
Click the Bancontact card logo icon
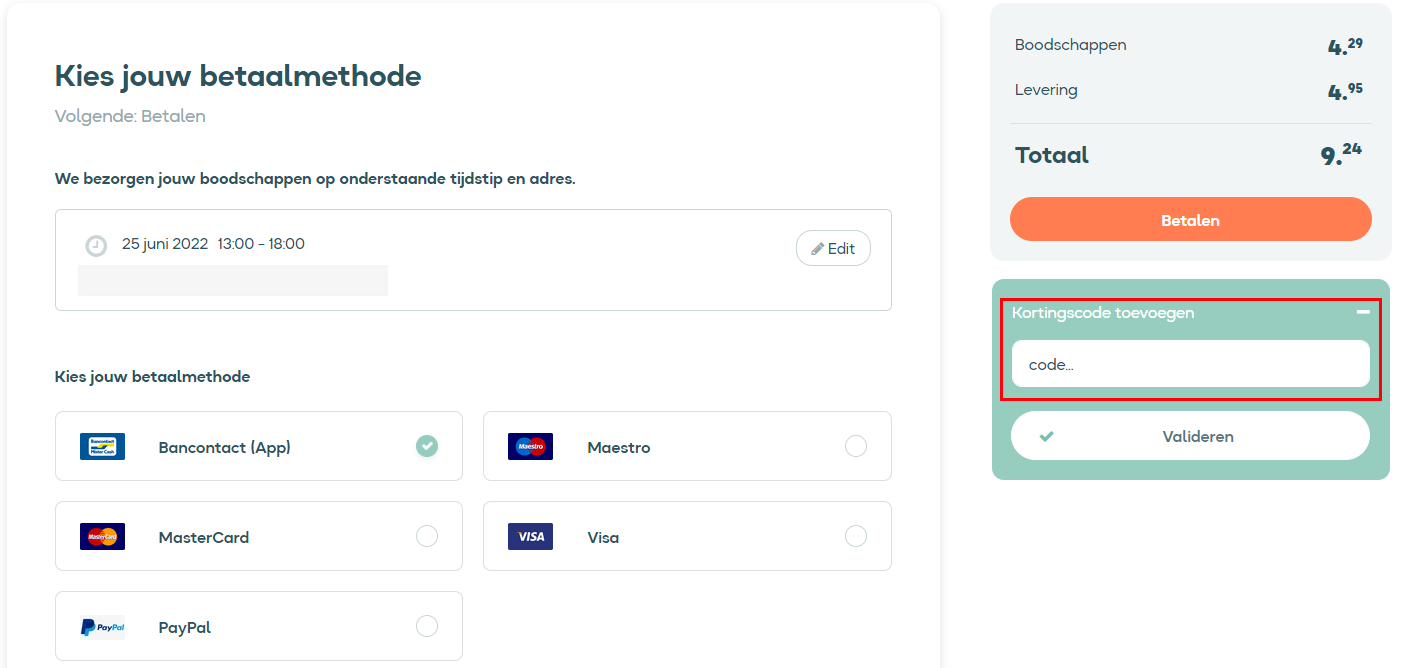point(102,446)
